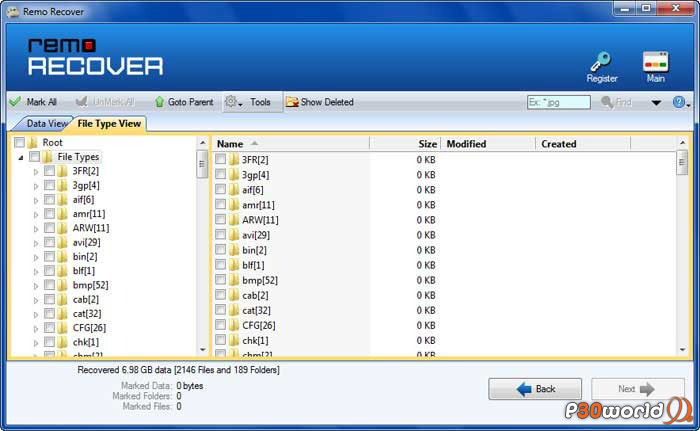Click the CFG[26] folder icon in list
Screen dimensions: 700x431
234,326
